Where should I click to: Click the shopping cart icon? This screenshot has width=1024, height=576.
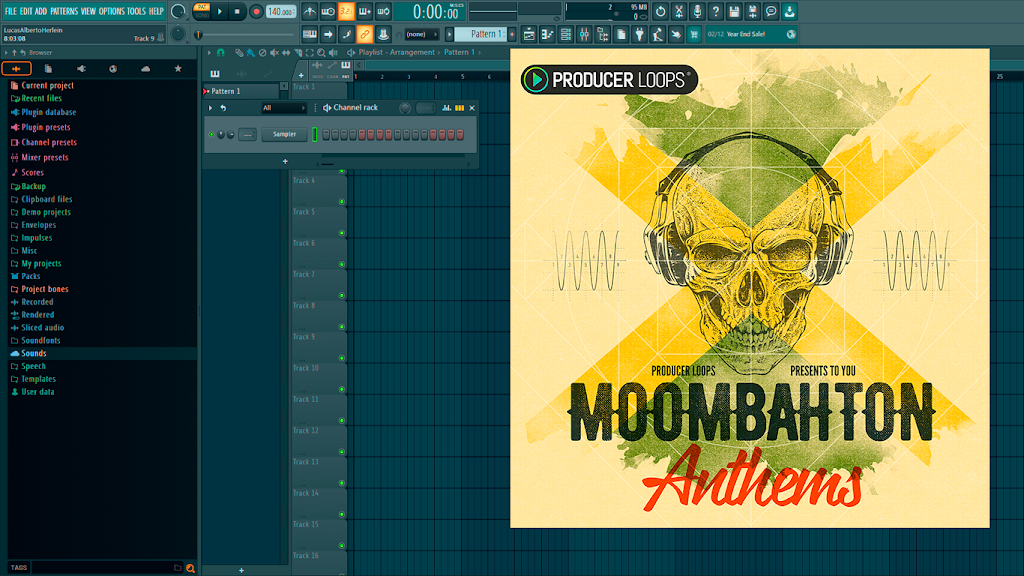(x=694, y=35)
